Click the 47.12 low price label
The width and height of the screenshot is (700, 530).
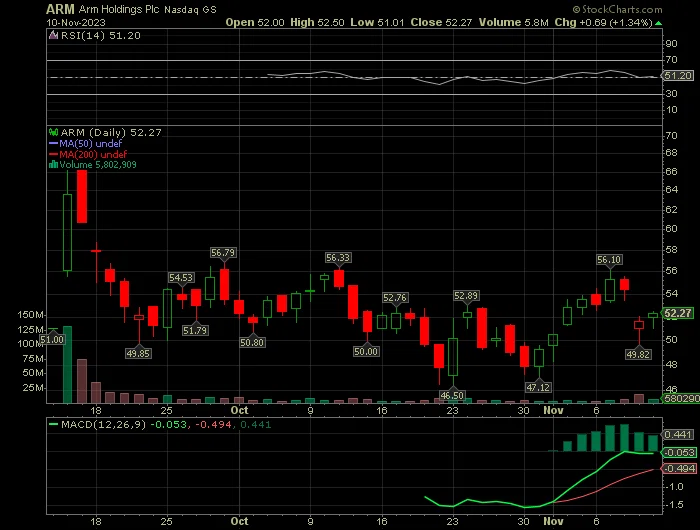click(538, 388)
